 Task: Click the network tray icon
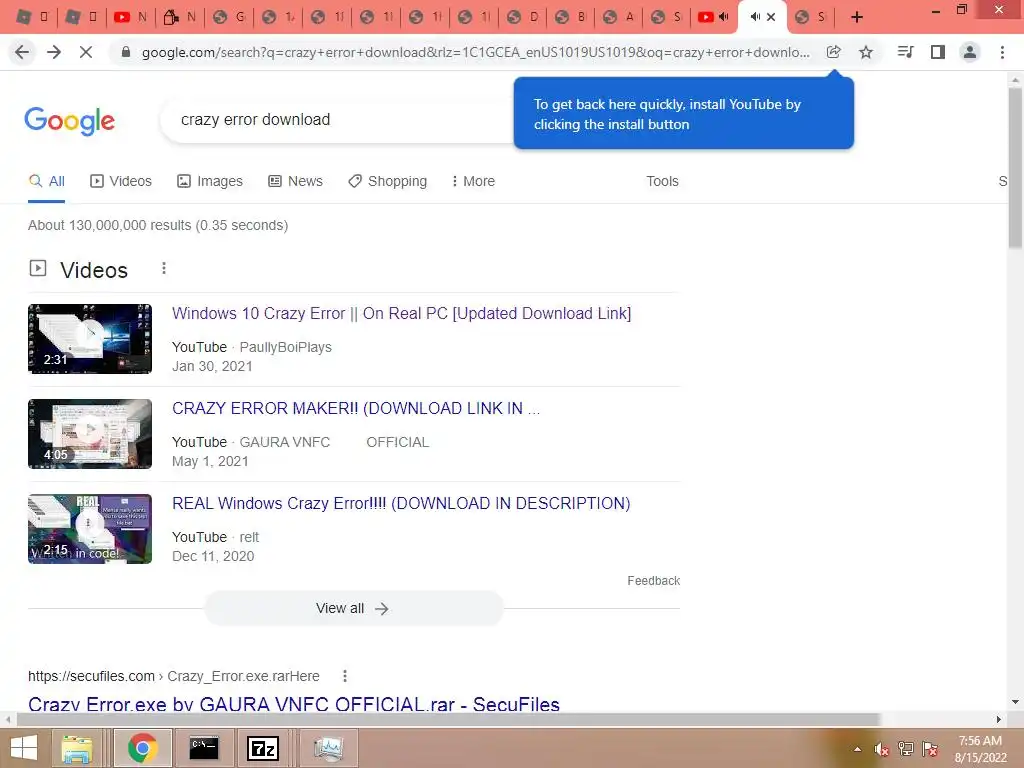tap(906, 749)
